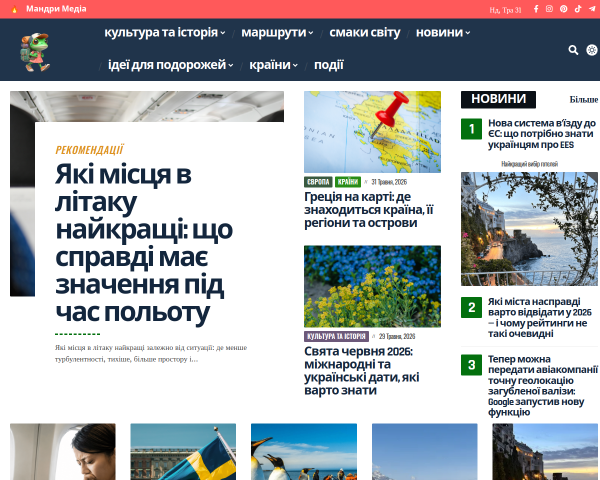Open the Свята червня 2026 article title
600x480 pixels.
pyautogui.click(x=362, y=371)
